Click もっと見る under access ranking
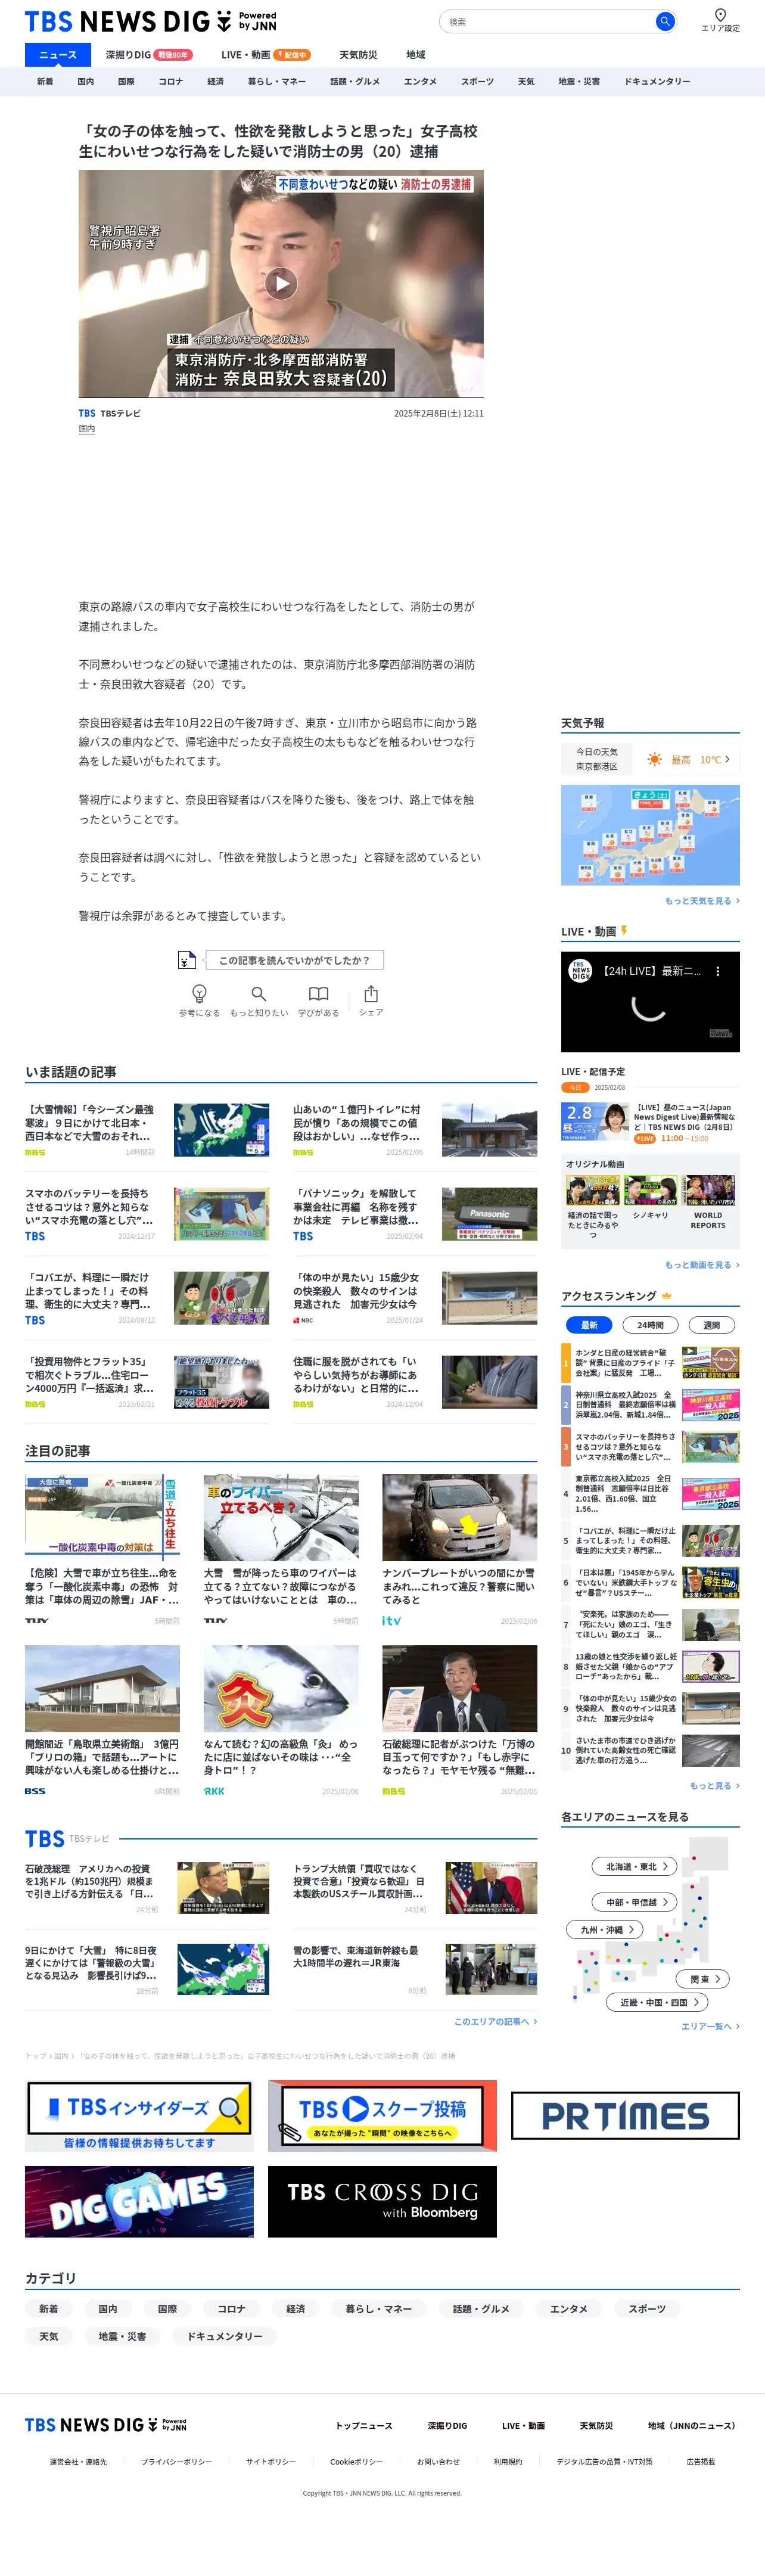 pyautogui.click(x=714, y=1785)
